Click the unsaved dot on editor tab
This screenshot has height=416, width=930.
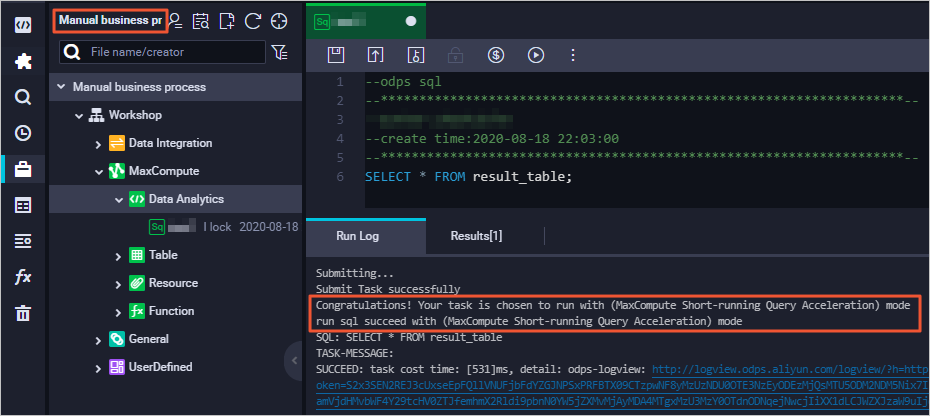(410, 21)
